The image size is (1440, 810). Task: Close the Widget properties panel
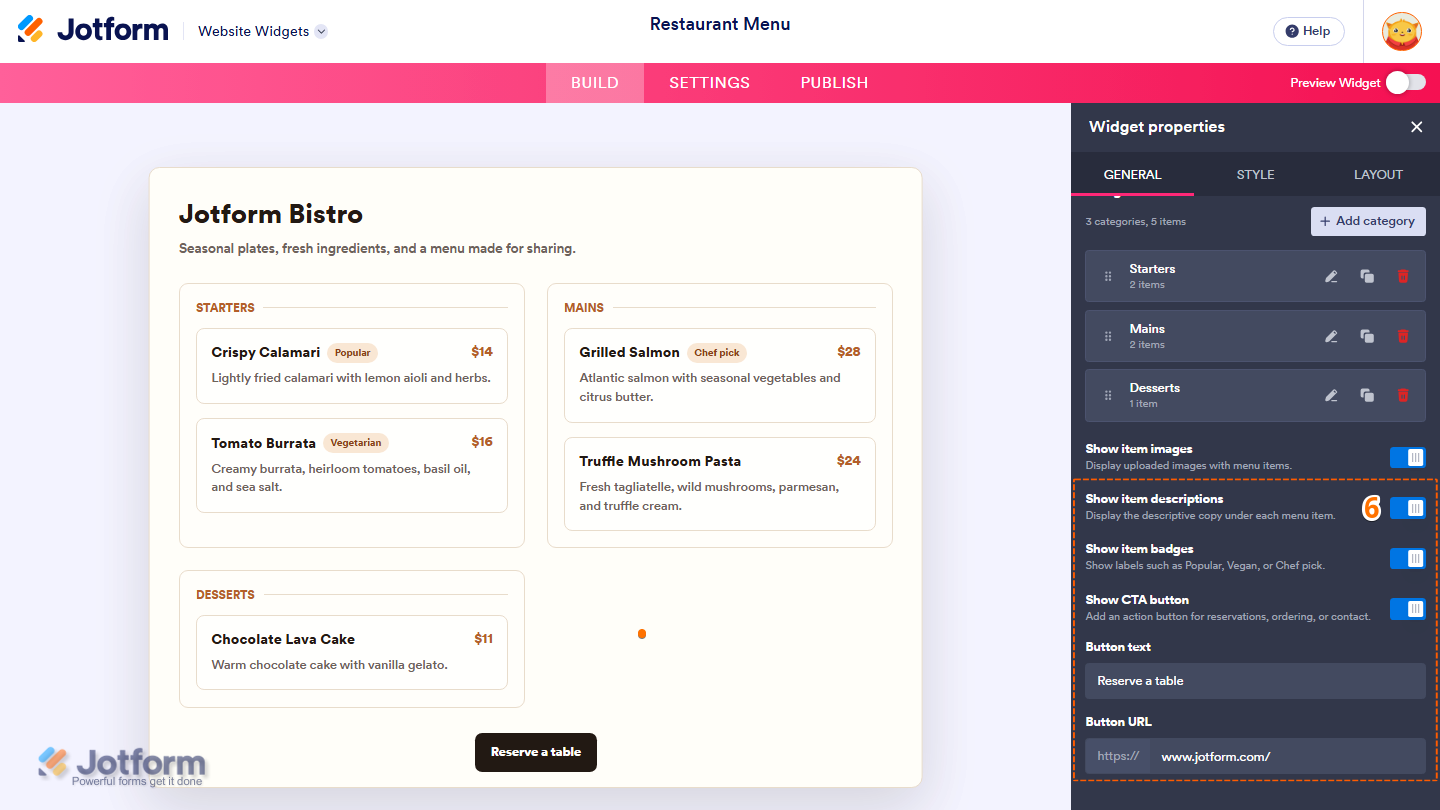(x=1416, y=127)
